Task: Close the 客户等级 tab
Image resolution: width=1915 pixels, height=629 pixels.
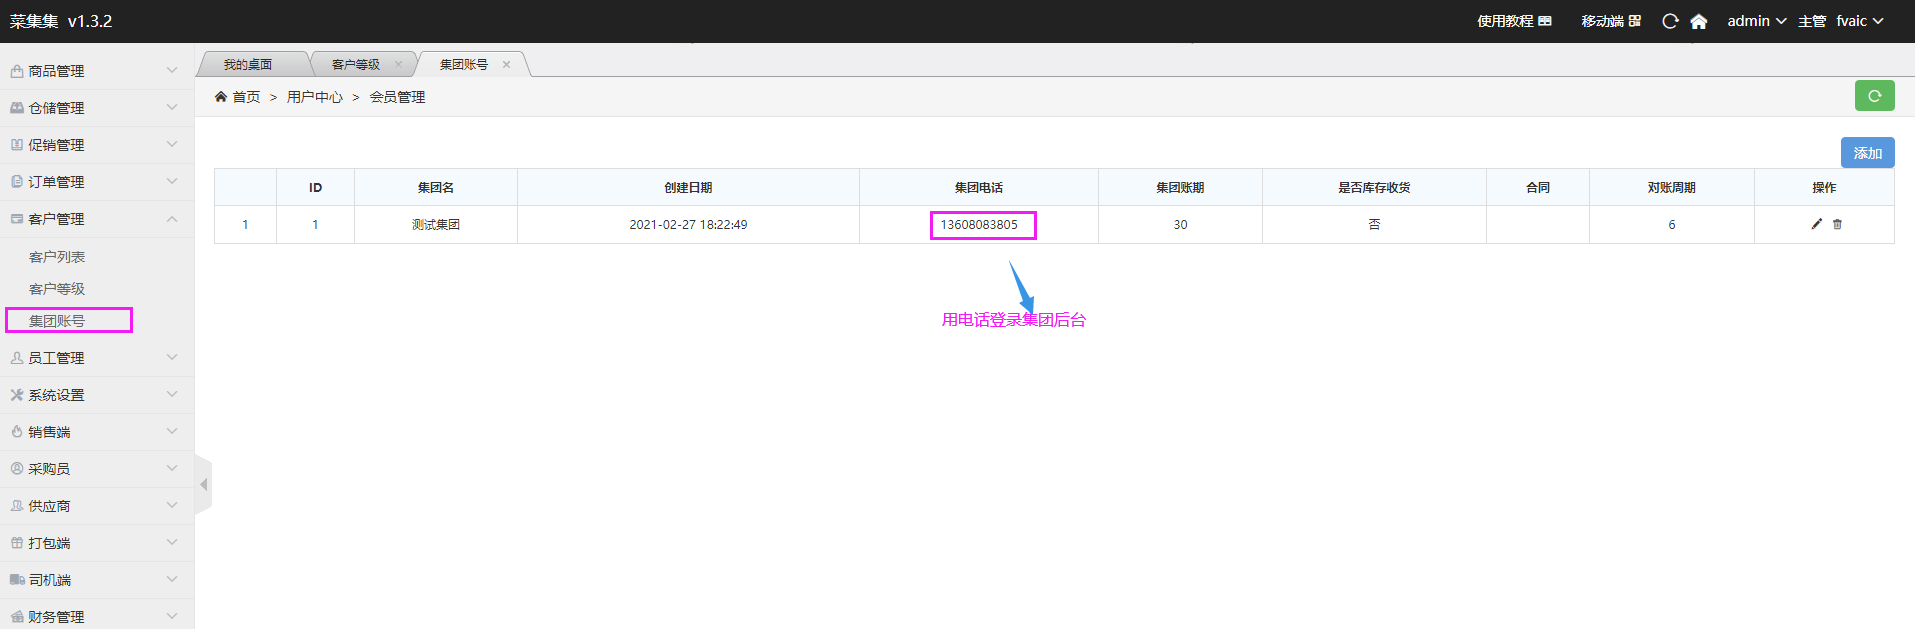Action: [398, 65]
